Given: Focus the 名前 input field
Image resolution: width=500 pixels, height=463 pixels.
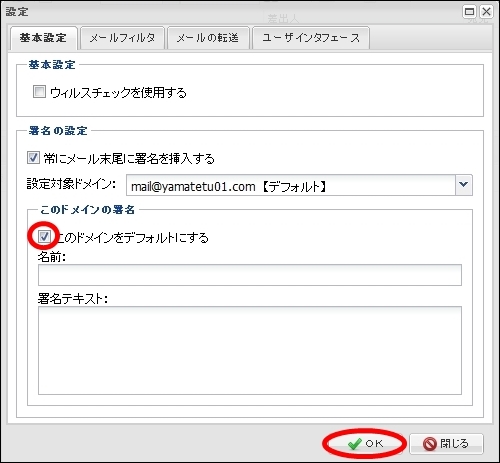Looking at the screenshot, I should (x=250, y=275).
